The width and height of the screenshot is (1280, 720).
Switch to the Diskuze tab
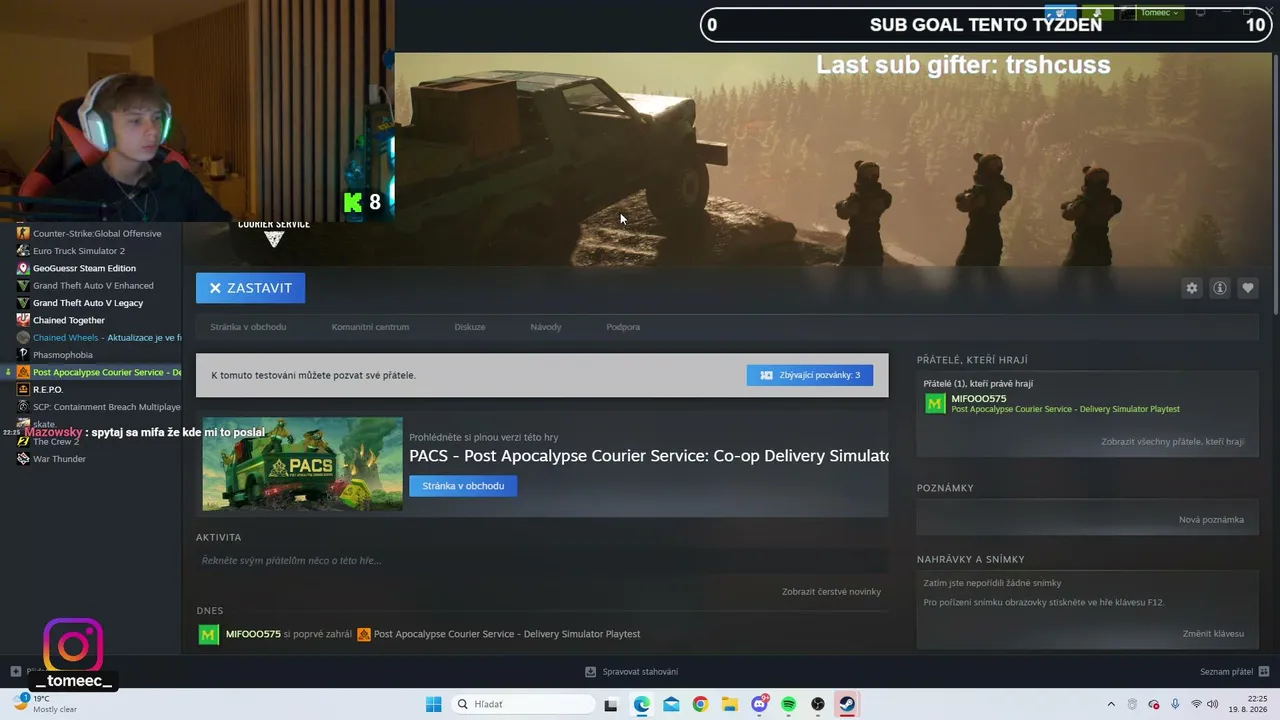pos(470,327)
